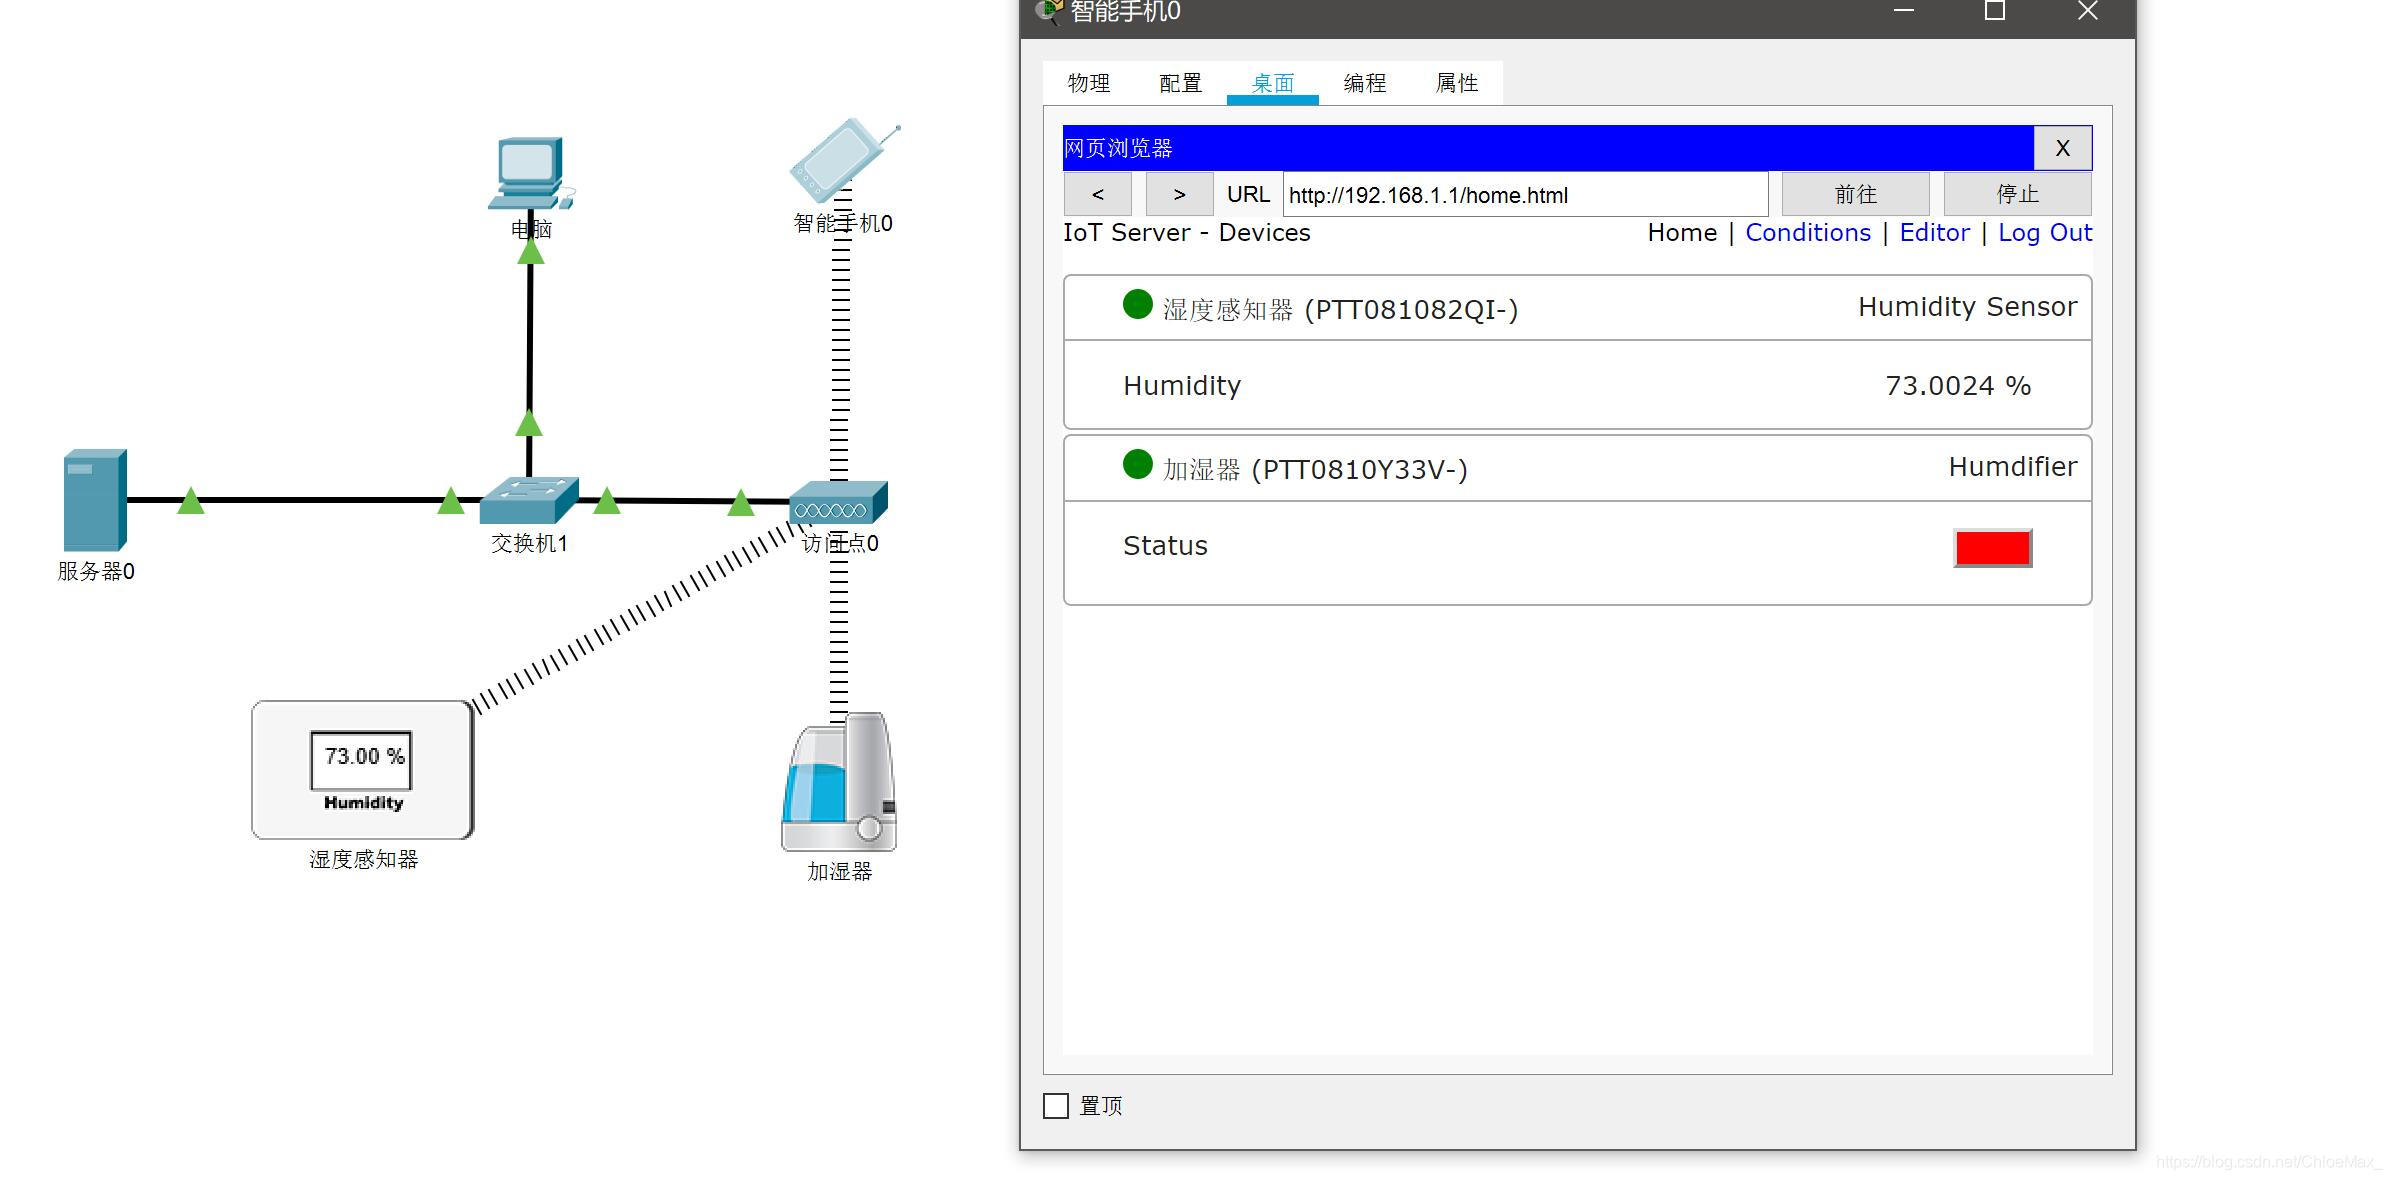The width and height of the screenshot is (2392, 1180).
Task: Click the browser back arrow button
Action: pos(1097,194)
